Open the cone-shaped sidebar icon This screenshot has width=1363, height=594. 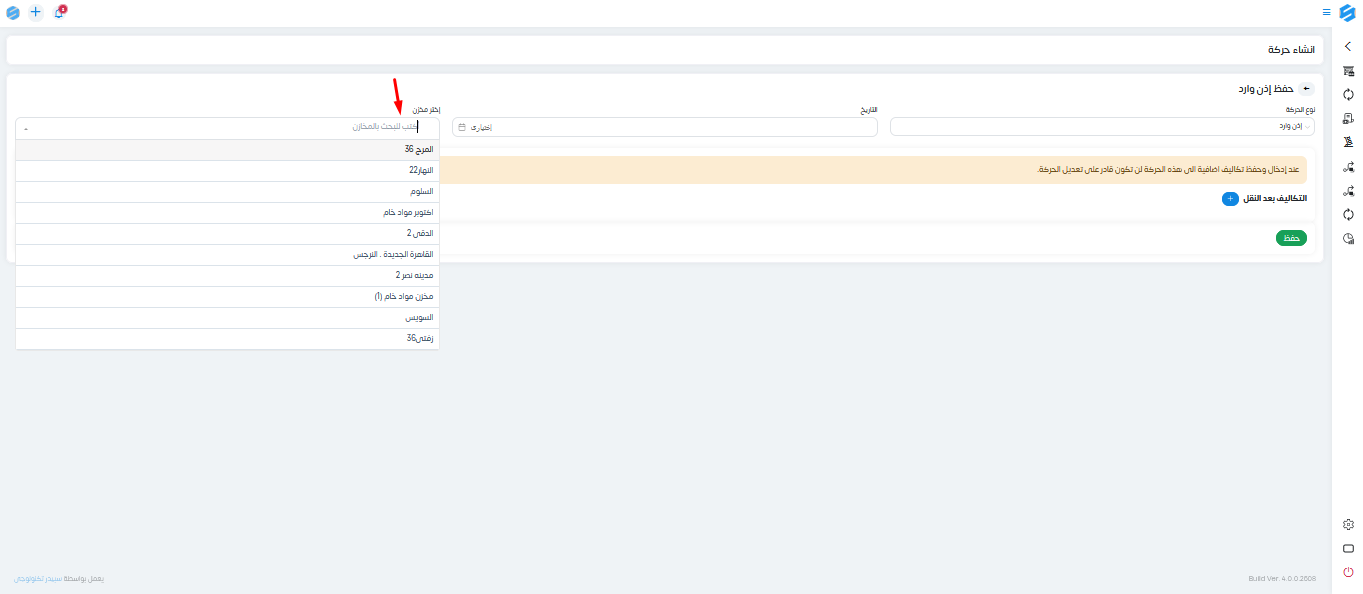1348,143
